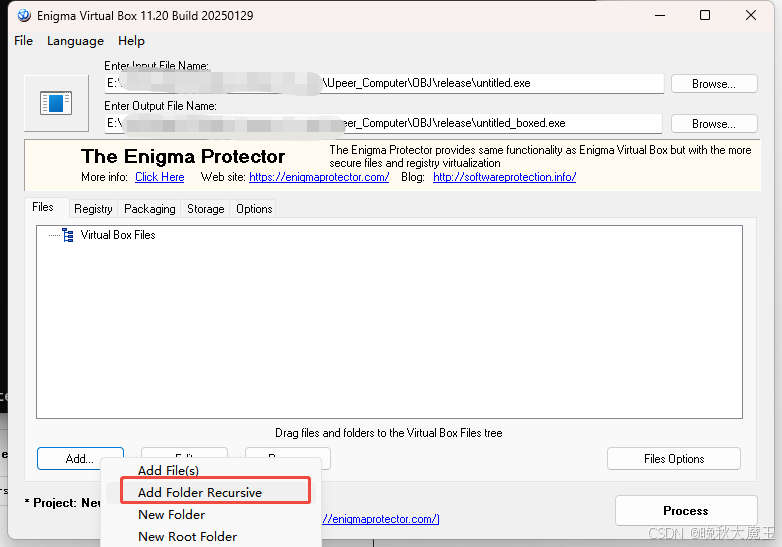
Task: Click the Enigma Virtual Box title bar icon
Action: (24, 15)
